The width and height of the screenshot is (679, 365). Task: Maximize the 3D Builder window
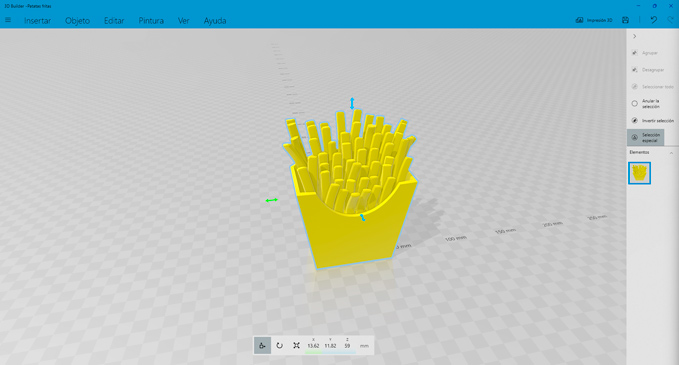click(x=655, y=6)
